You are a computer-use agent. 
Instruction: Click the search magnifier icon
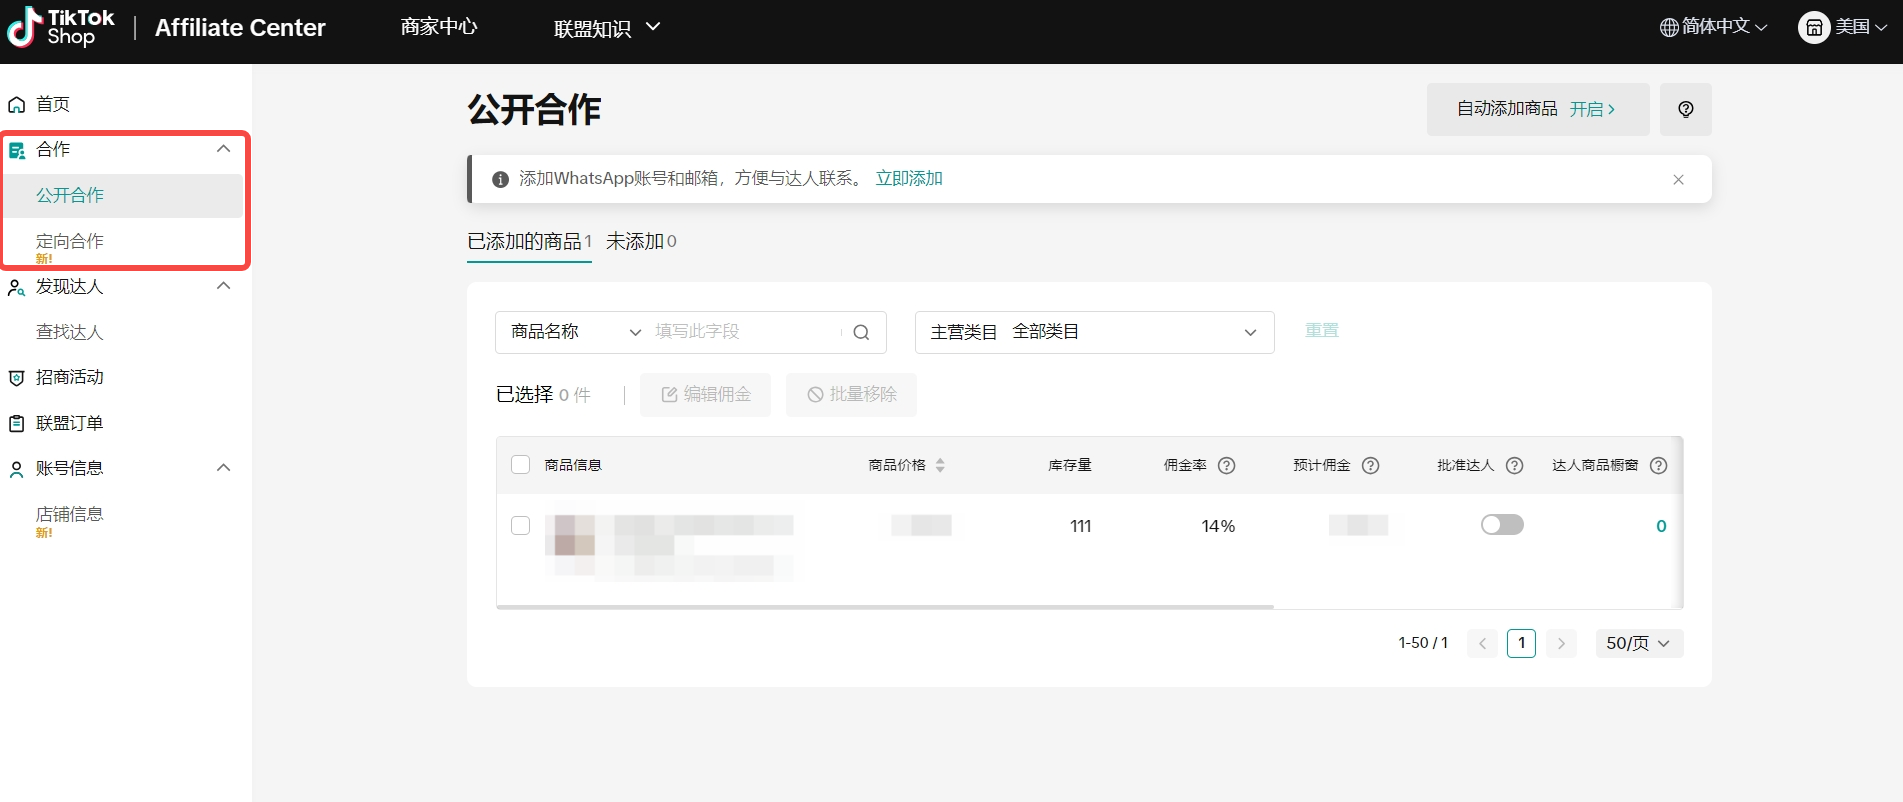click(x=861, y=332)
